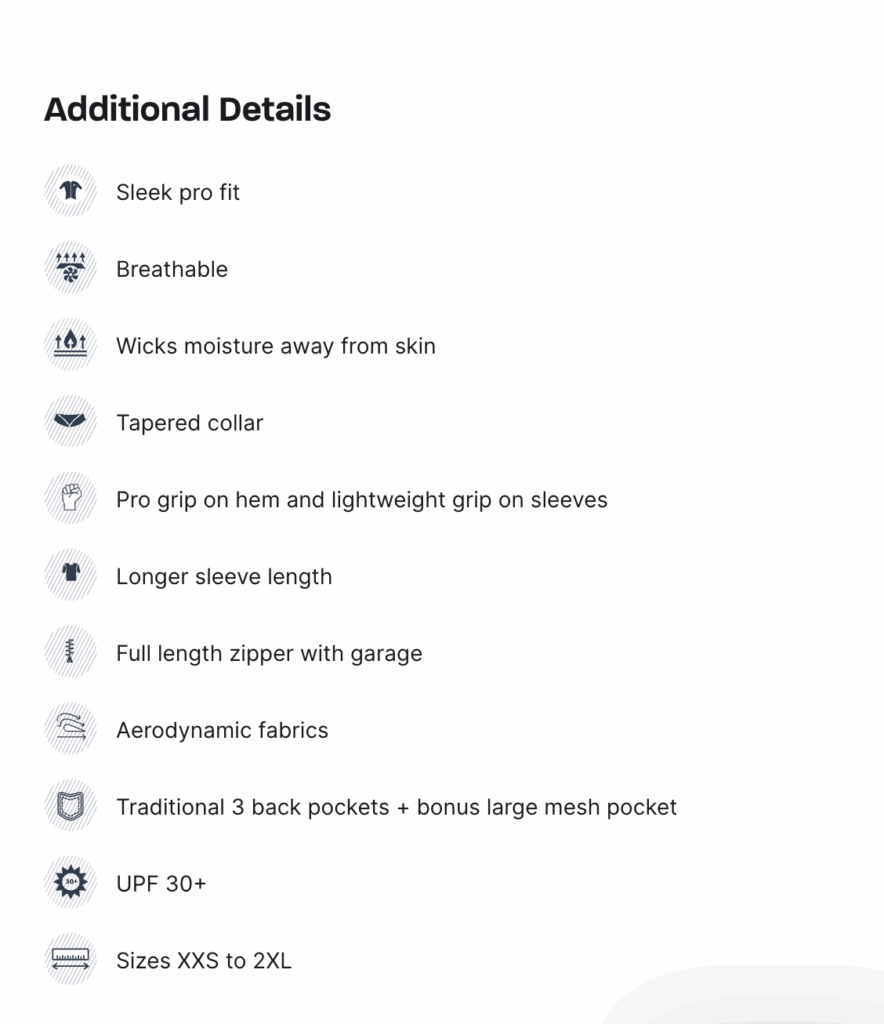Click the Pro grip on hem description
884x1024 pixels.
tap(362, 500)
